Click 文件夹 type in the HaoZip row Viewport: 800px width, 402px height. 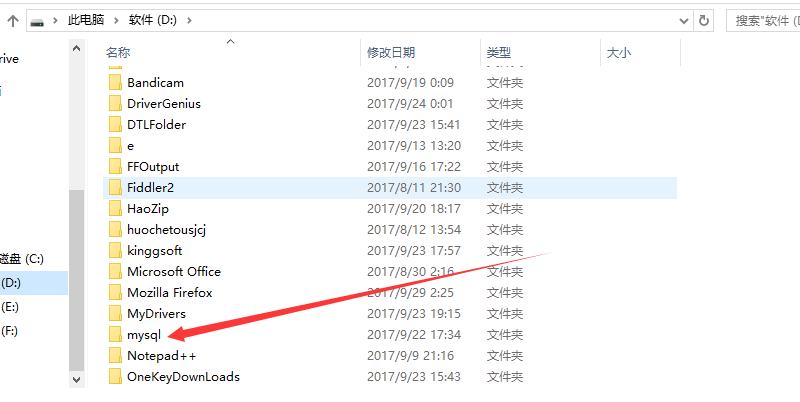point(505,209)
